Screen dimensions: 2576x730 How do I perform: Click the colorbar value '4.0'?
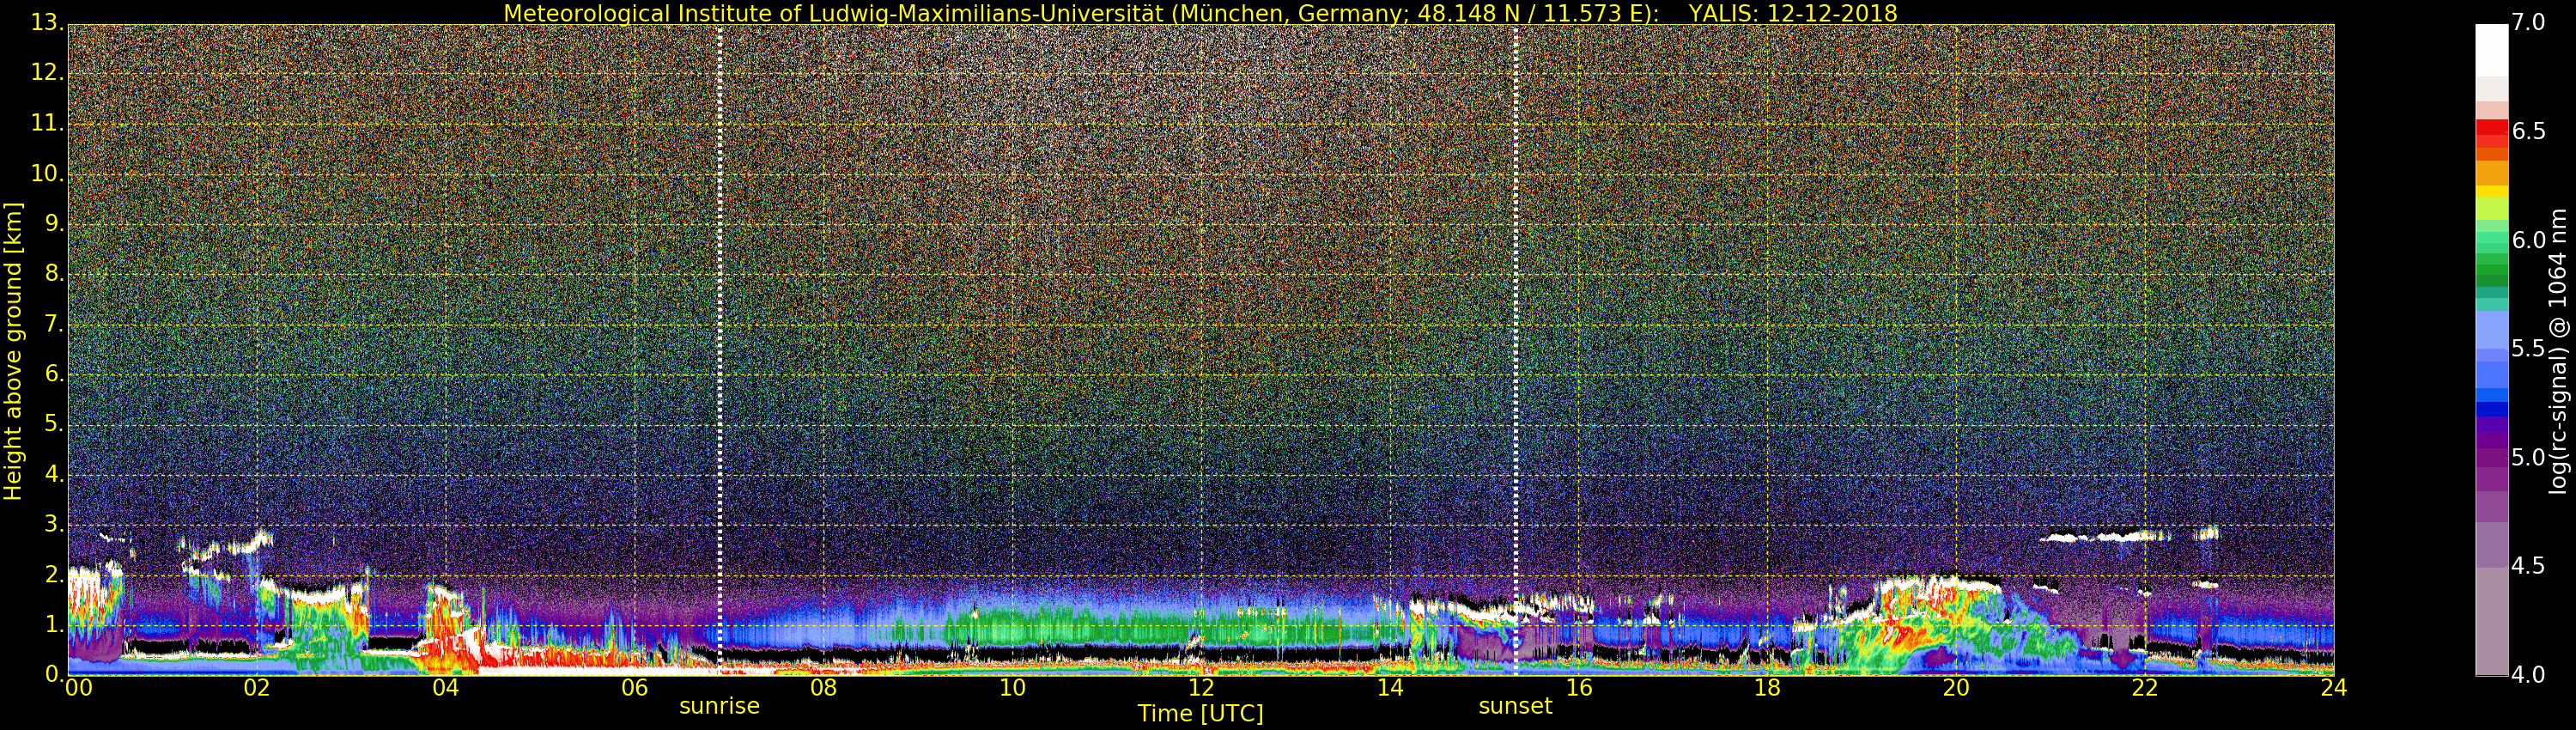(x=2528, y=675)
